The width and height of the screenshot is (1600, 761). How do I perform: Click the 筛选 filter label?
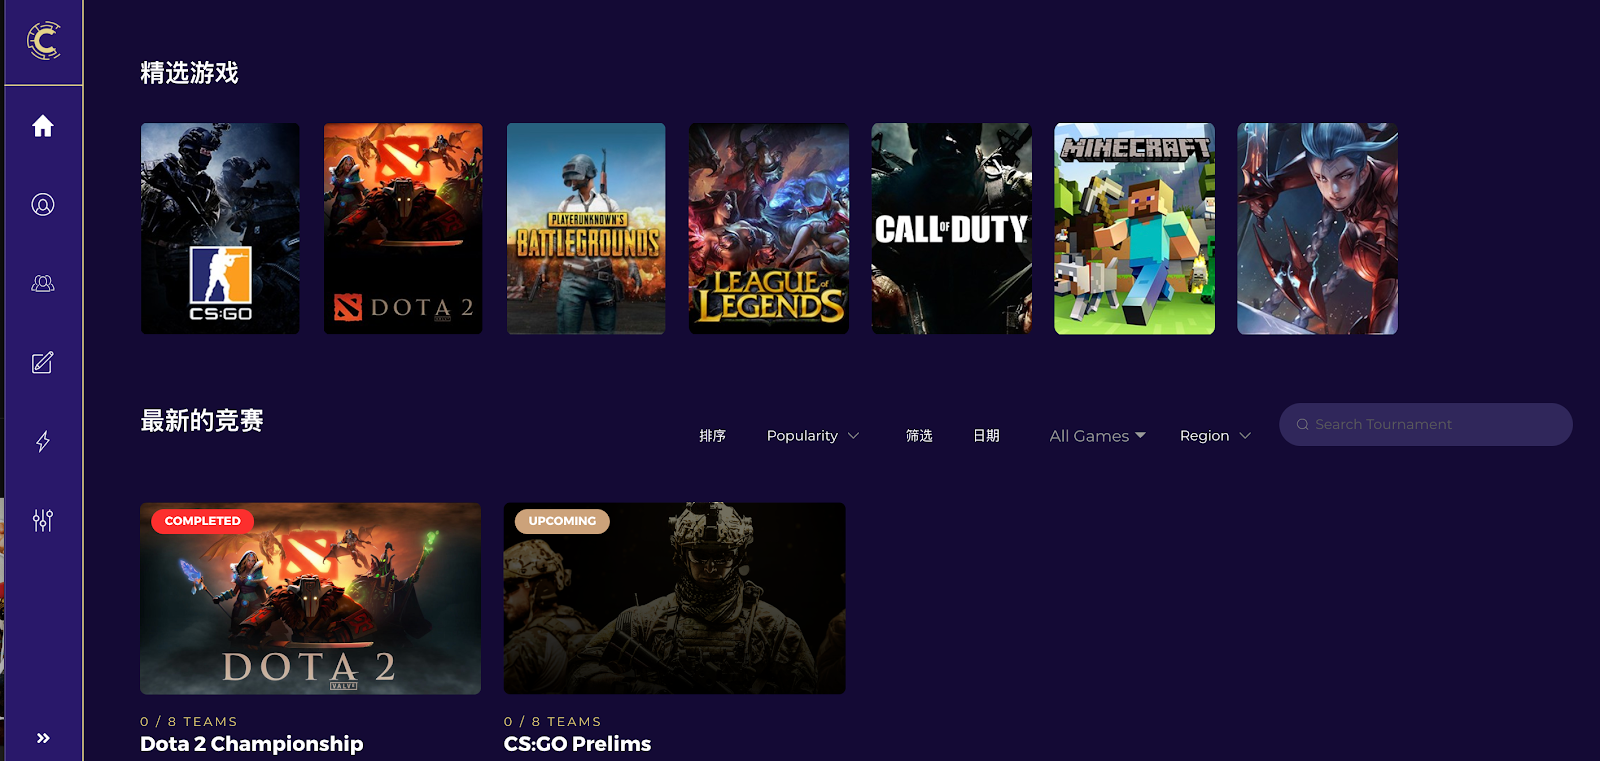[x=919, y=436]
